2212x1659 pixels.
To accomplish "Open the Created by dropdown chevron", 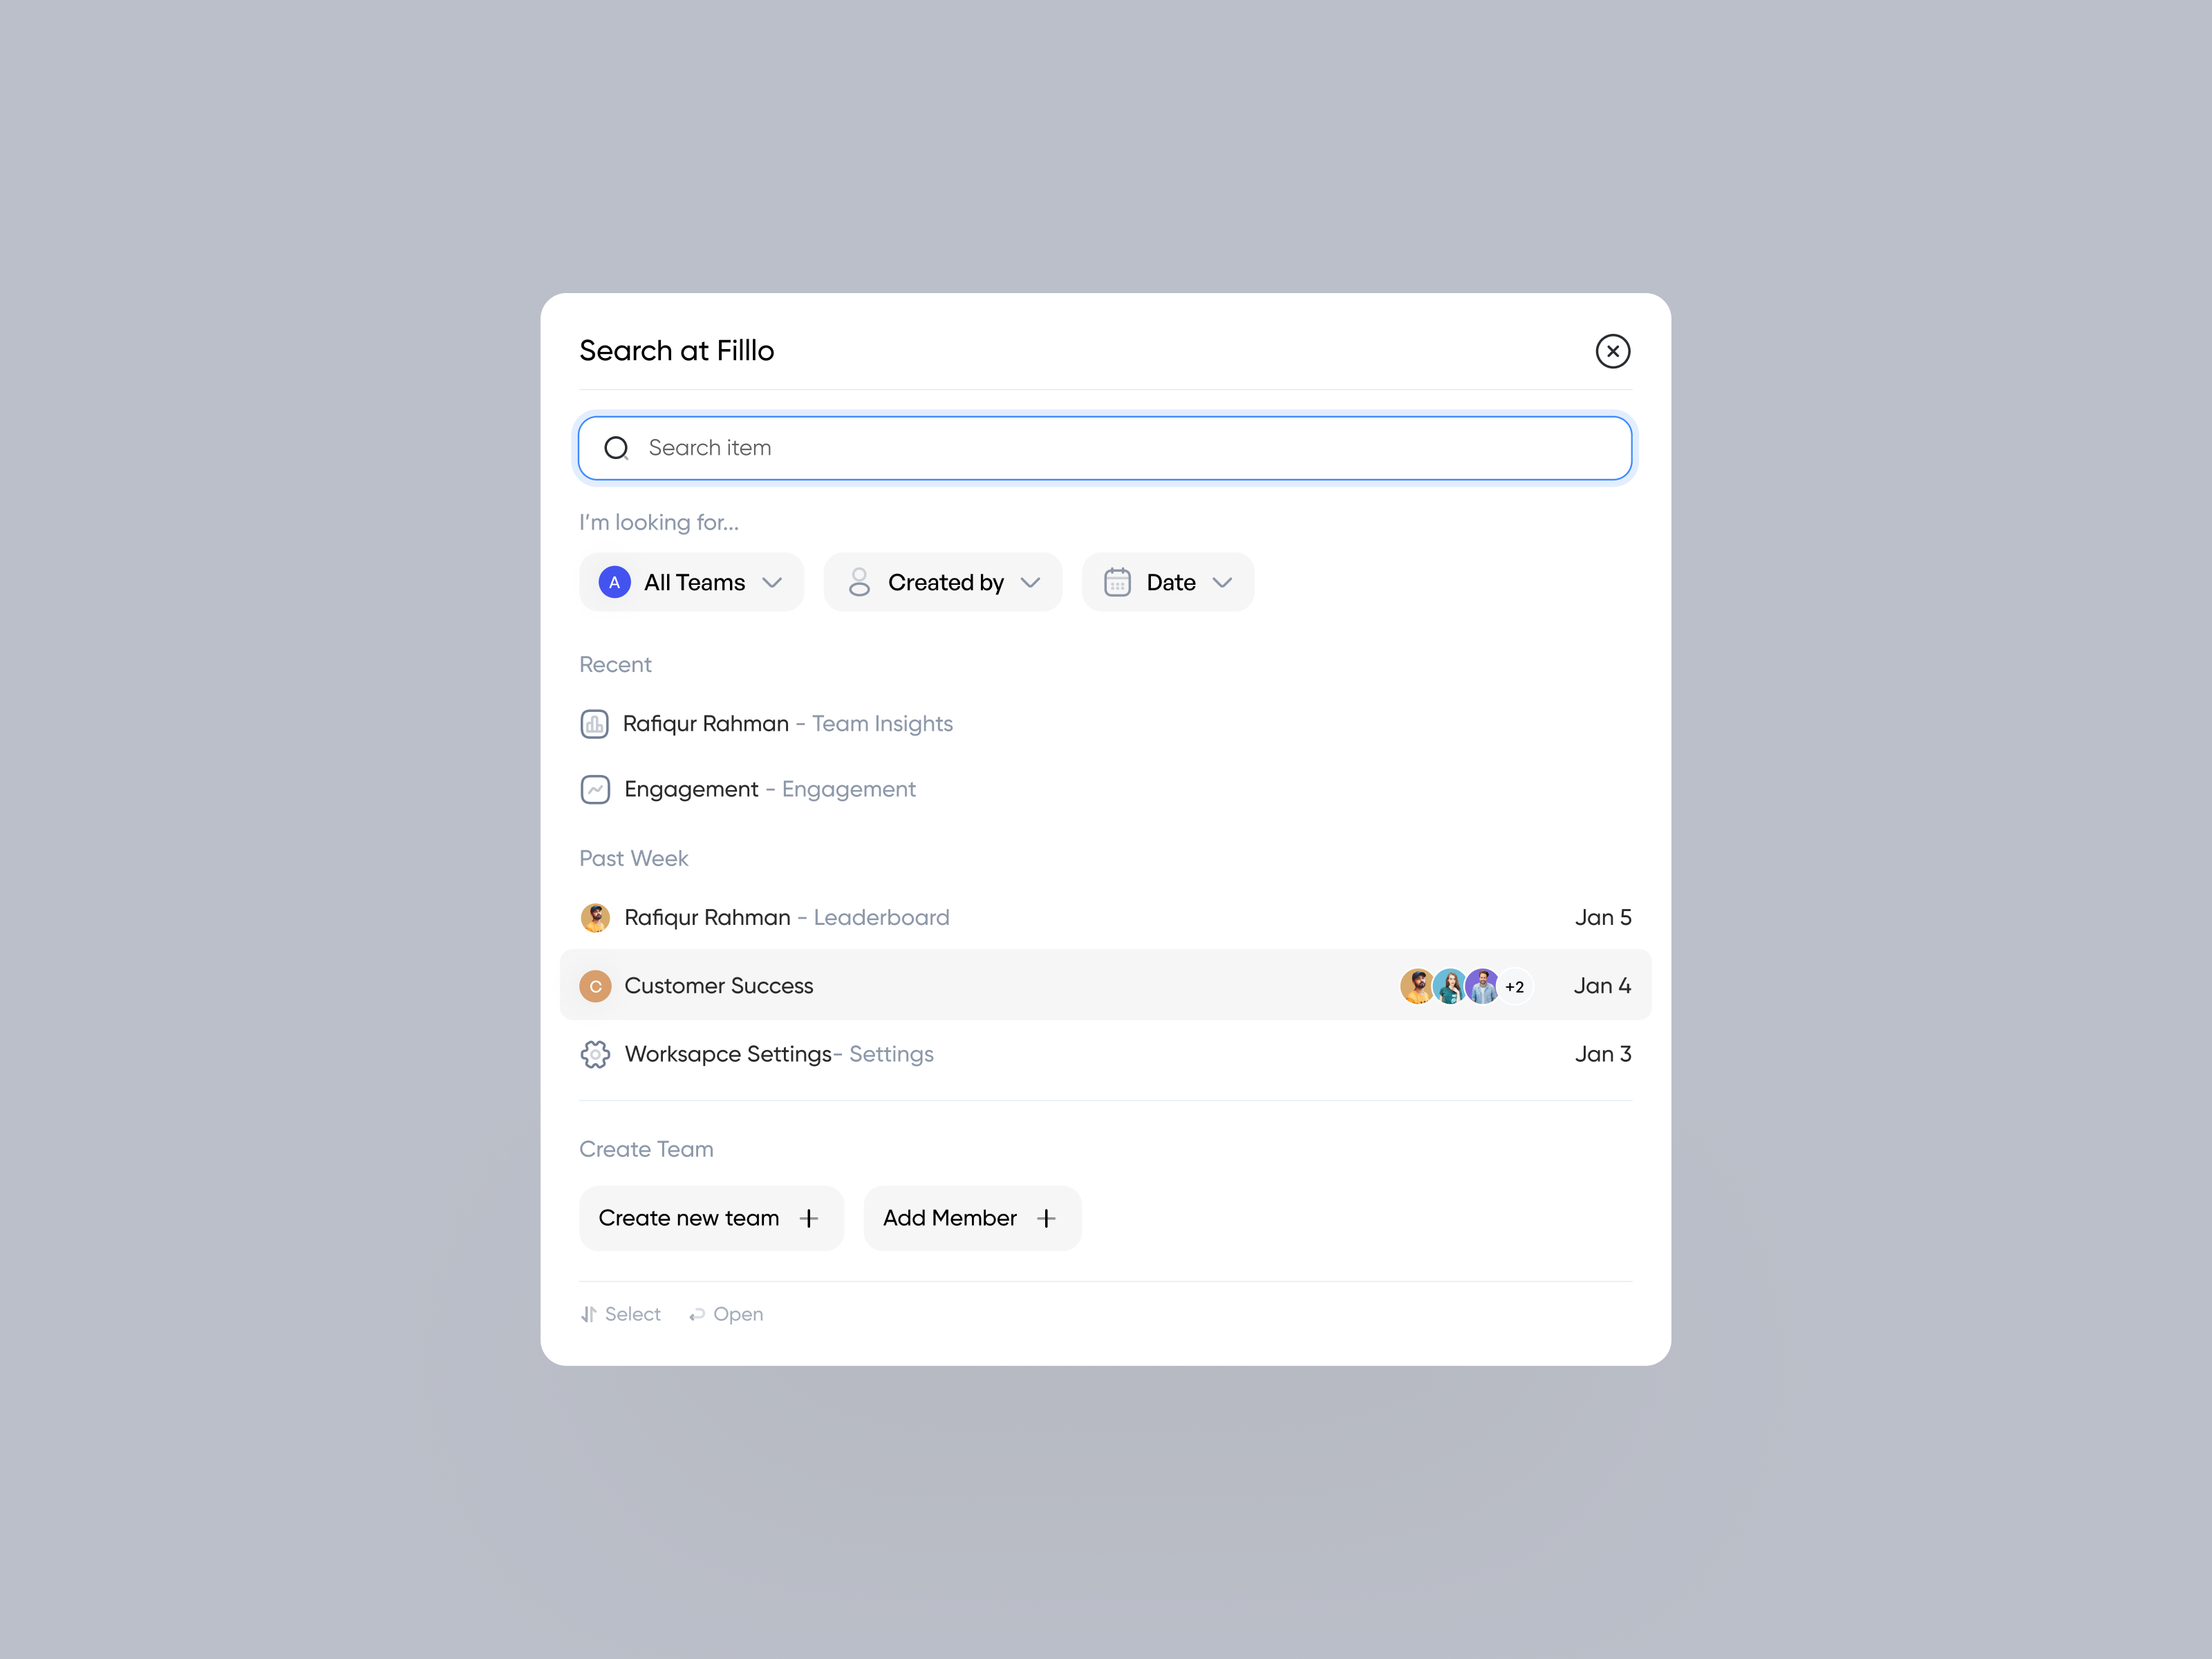I will [x=1030, y=582].
